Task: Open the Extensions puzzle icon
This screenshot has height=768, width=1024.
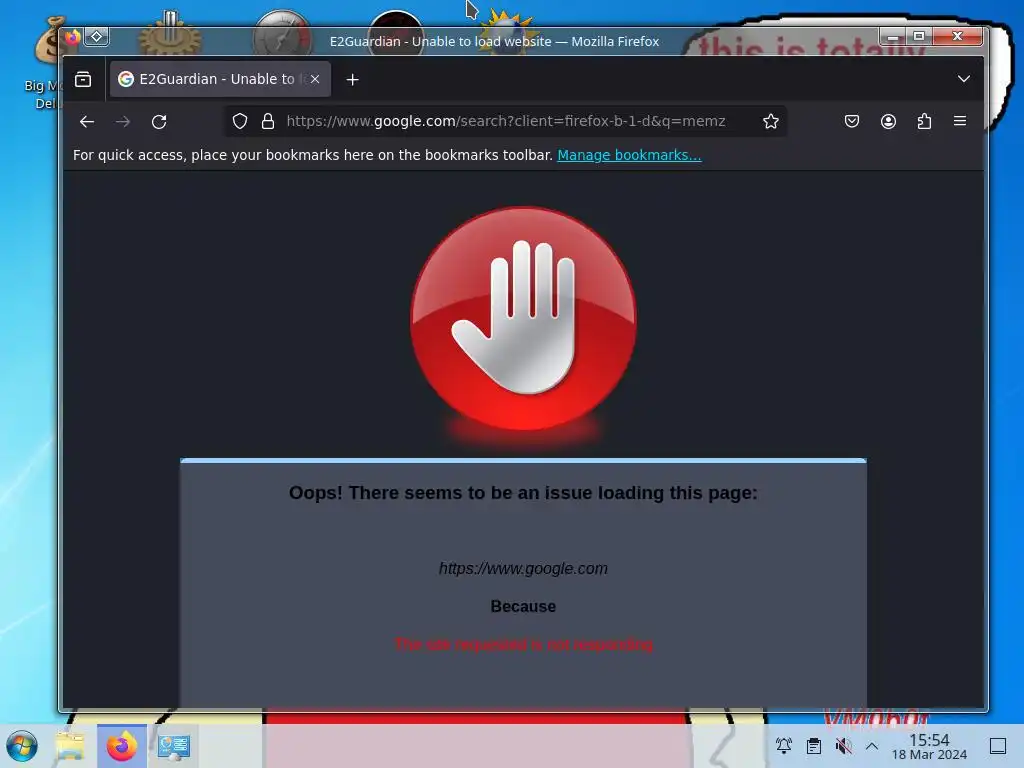Action: pyautogui.click(x=924, y=121)
